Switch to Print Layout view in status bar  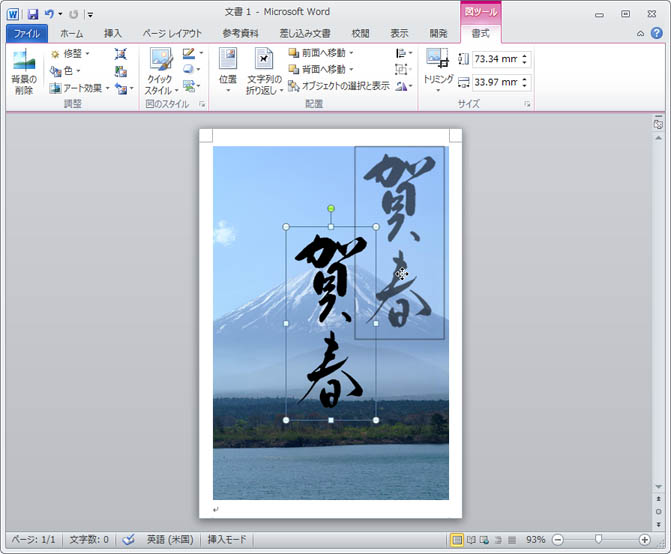point(457,540)
